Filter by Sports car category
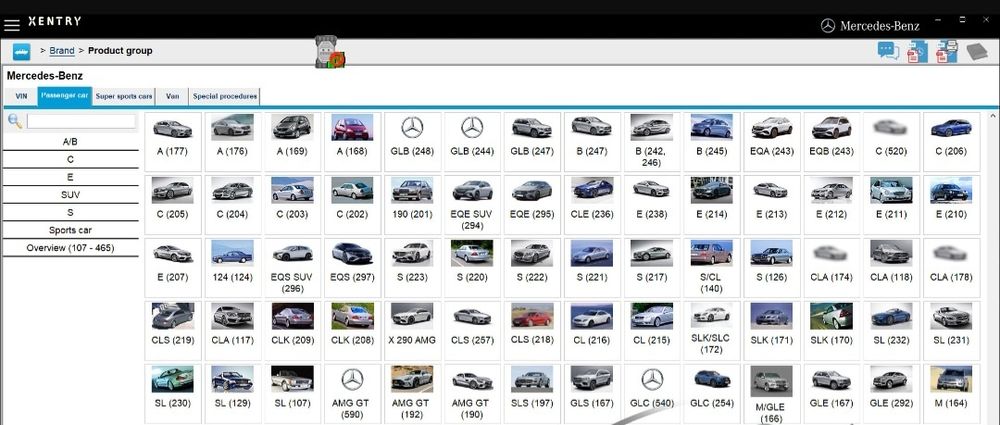1000x425 pixels. coord(70,230)
